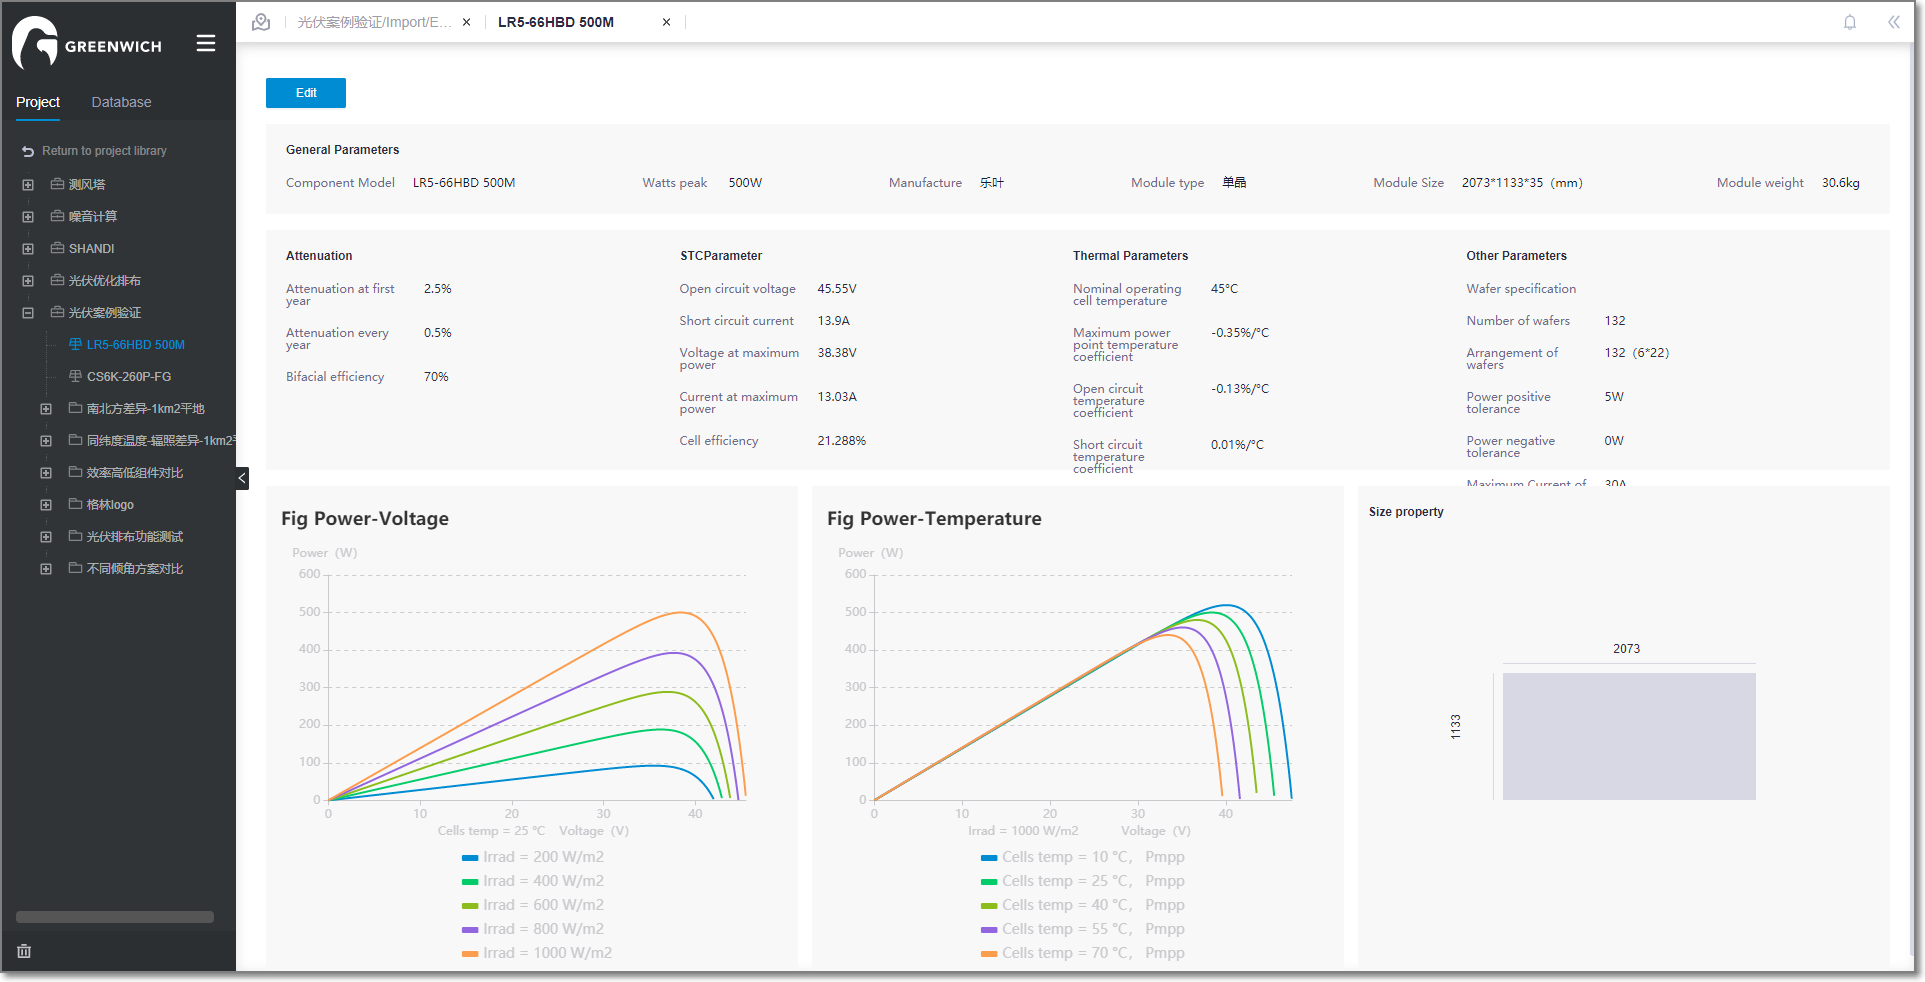
Task: Click the sidebar horizontal scrollbar
Action: click(115, 917)
